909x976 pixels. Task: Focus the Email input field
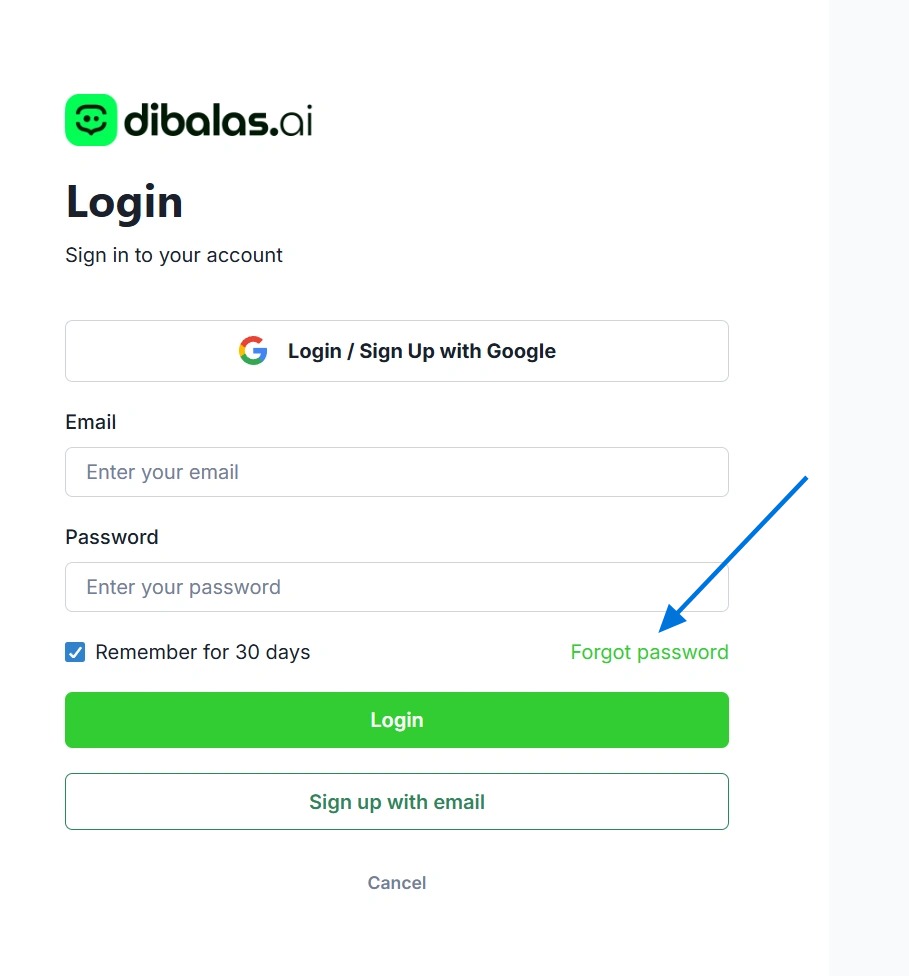pos(397,472)
